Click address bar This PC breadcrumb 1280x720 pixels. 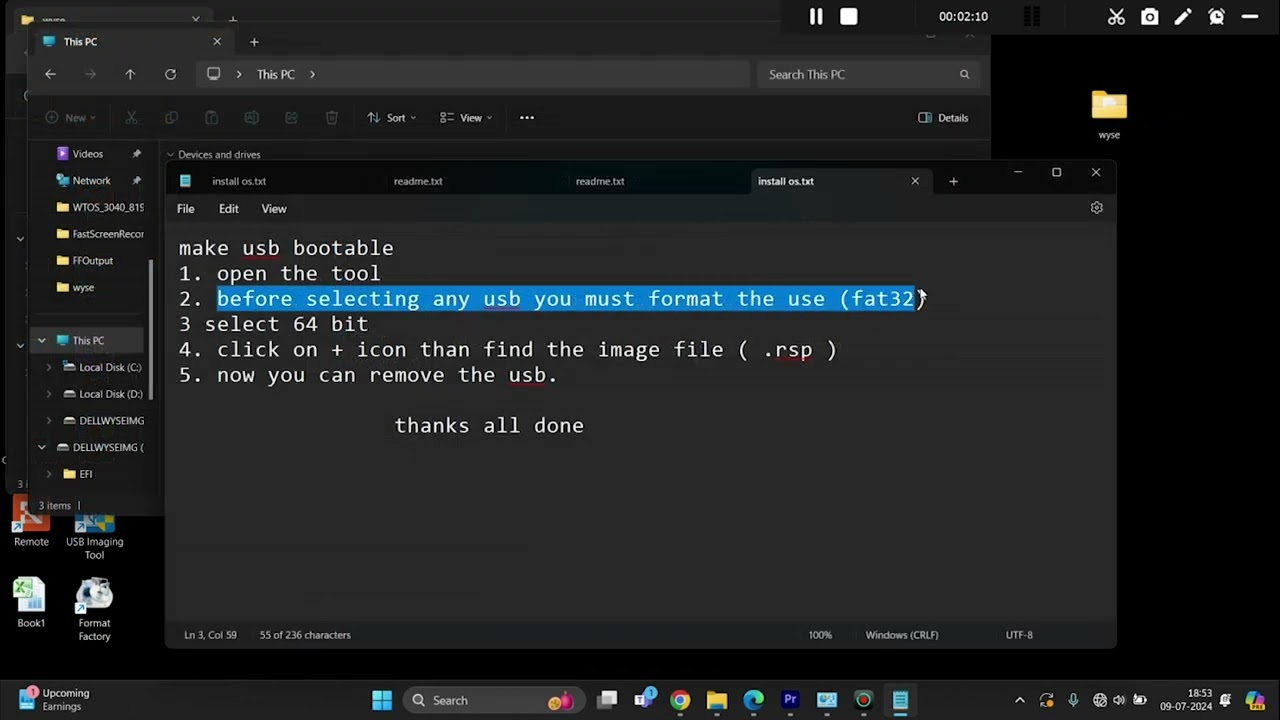[x=275, y=74]
